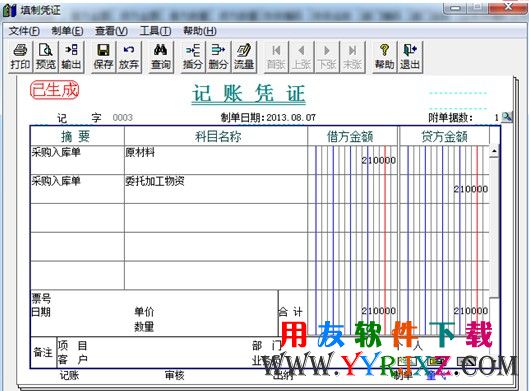Screen dimensions: 529x391
Task: Click the 票号 label
Action: 41,298
